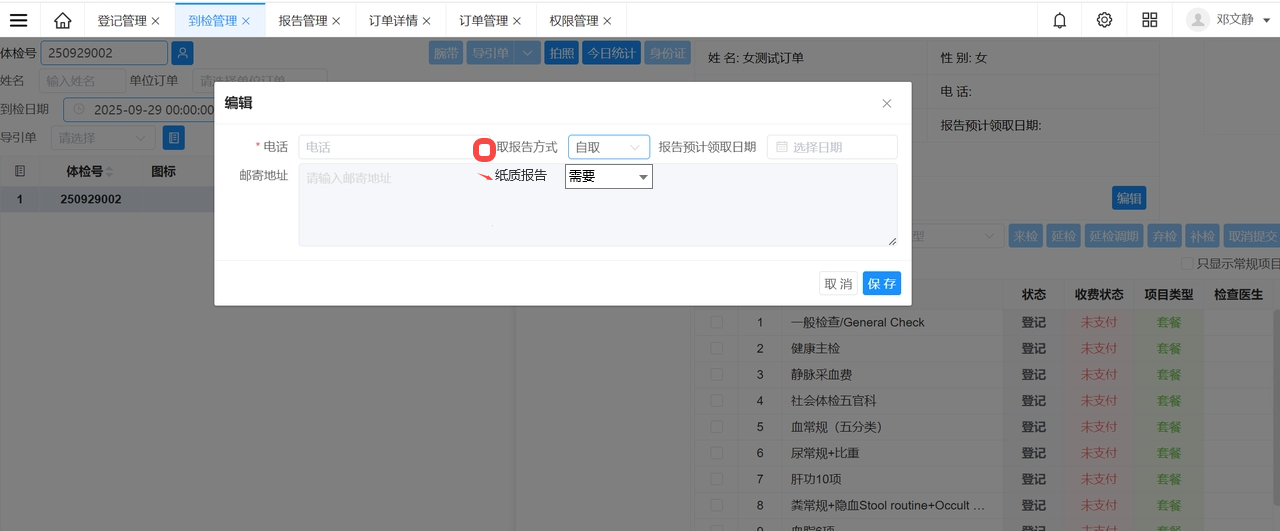The width and height of the screenshot is (1280, 531).
Task: Go to home via house icon
Action: [x=63, y=20]
